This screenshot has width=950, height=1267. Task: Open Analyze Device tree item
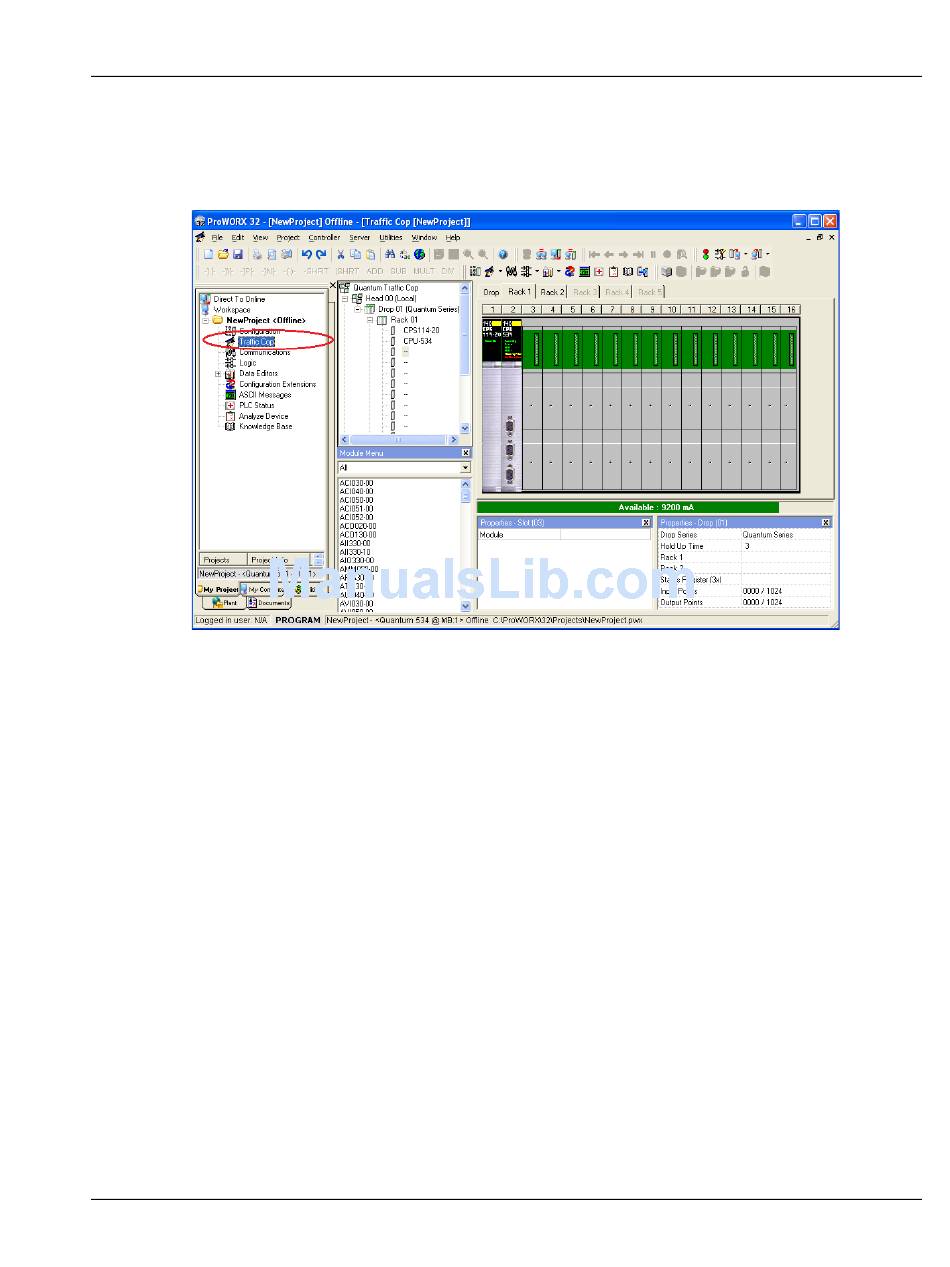264,416
